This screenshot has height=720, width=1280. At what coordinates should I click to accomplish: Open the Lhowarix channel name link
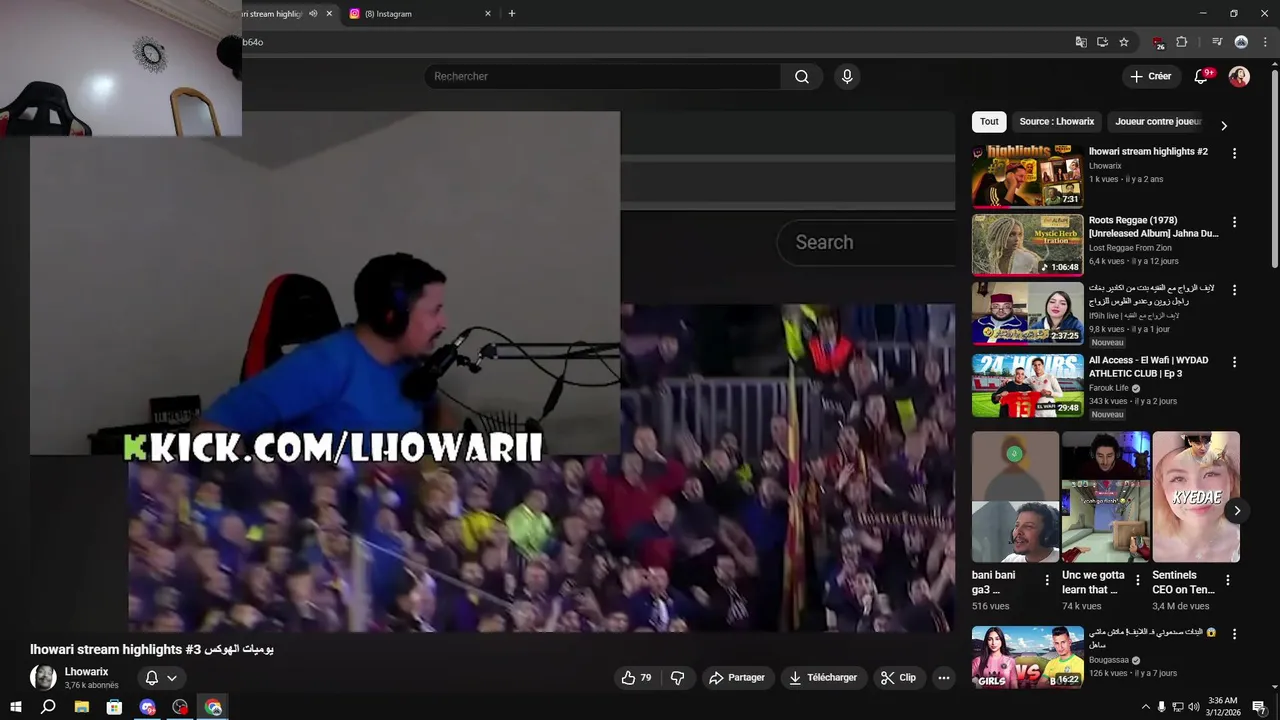(x=86, y=672)
